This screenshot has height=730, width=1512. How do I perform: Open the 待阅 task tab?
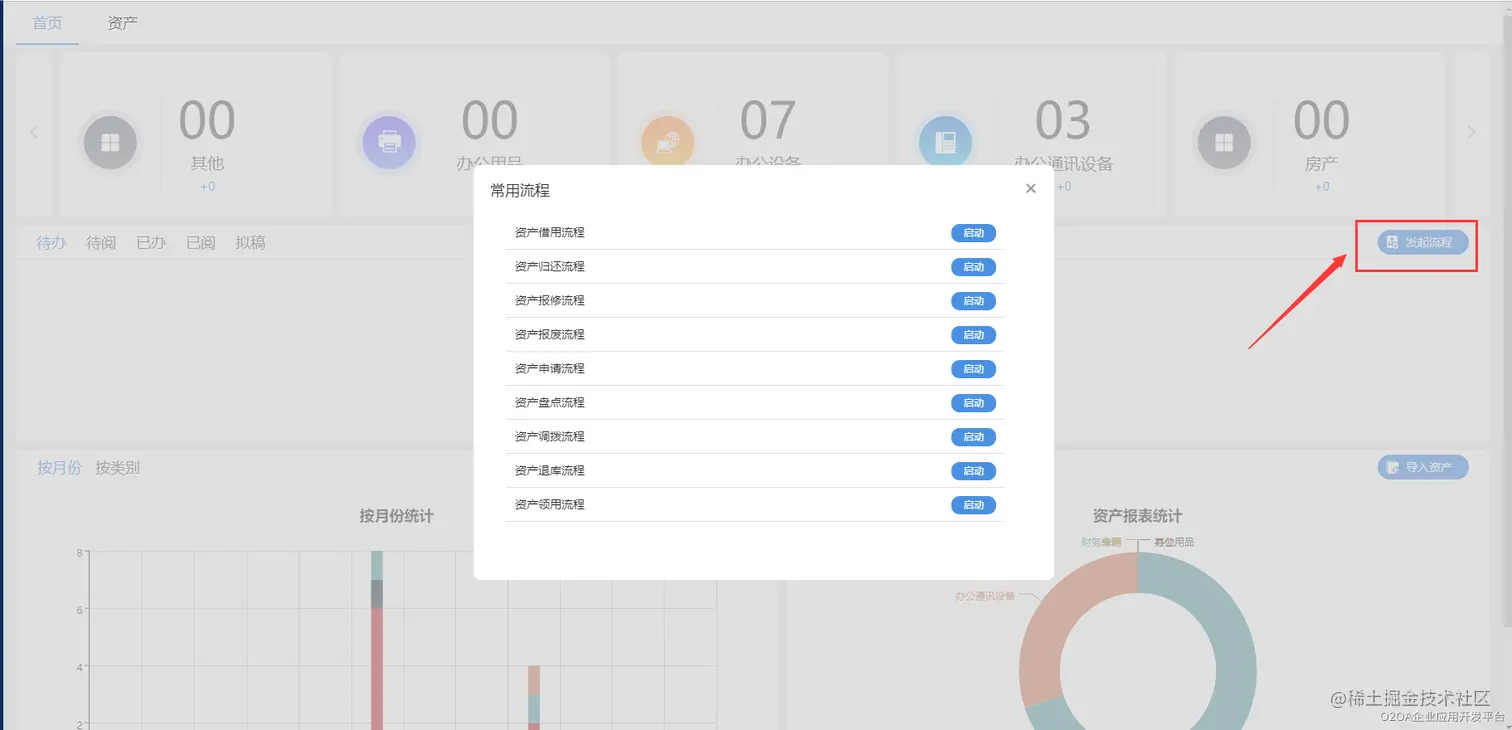[101, 242]
